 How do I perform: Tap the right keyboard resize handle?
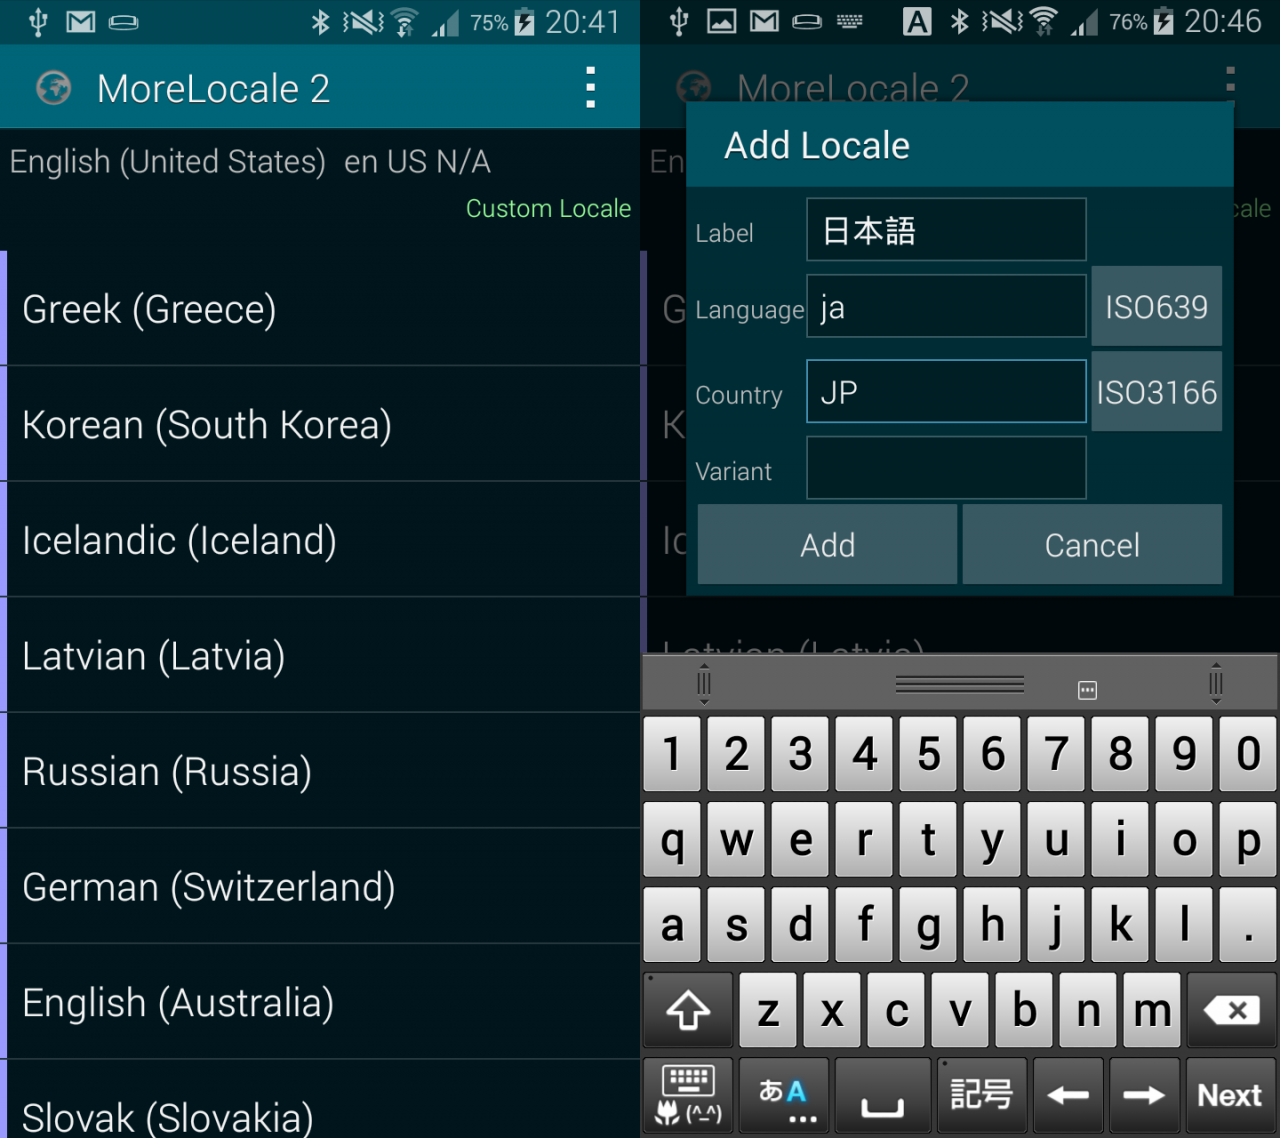pos(1216,683)
